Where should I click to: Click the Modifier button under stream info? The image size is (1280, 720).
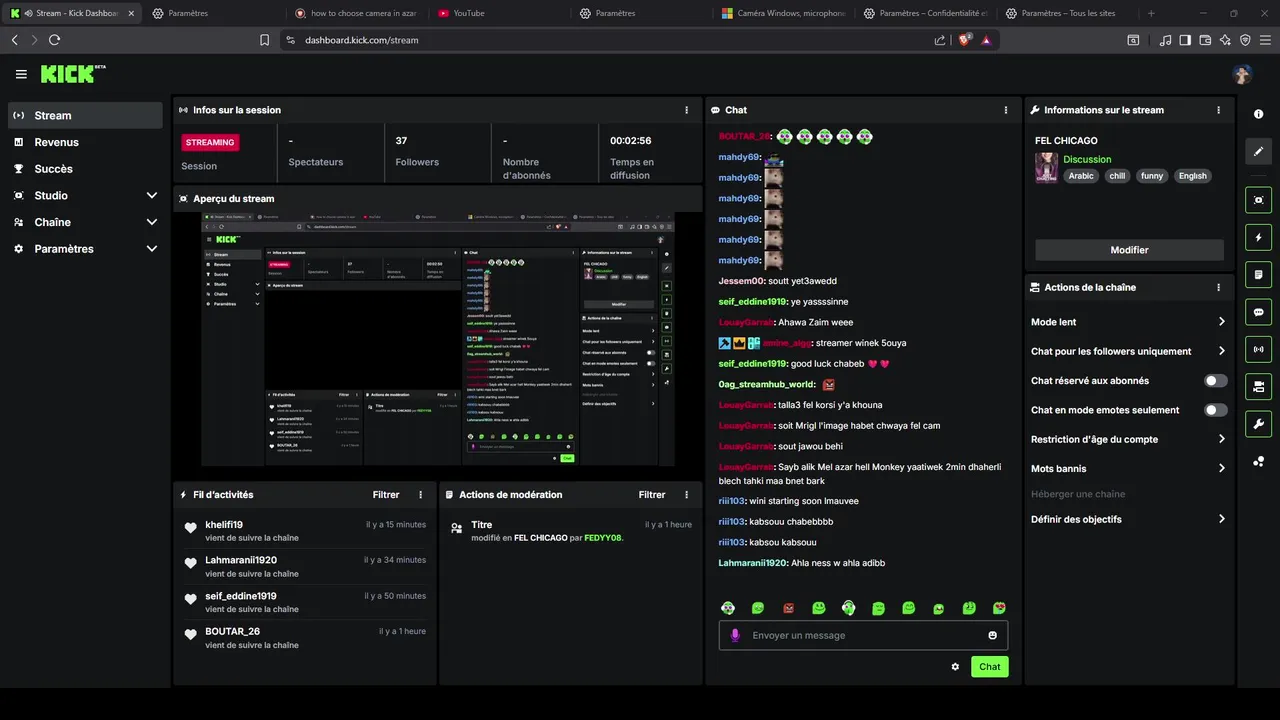point(1129,250)
